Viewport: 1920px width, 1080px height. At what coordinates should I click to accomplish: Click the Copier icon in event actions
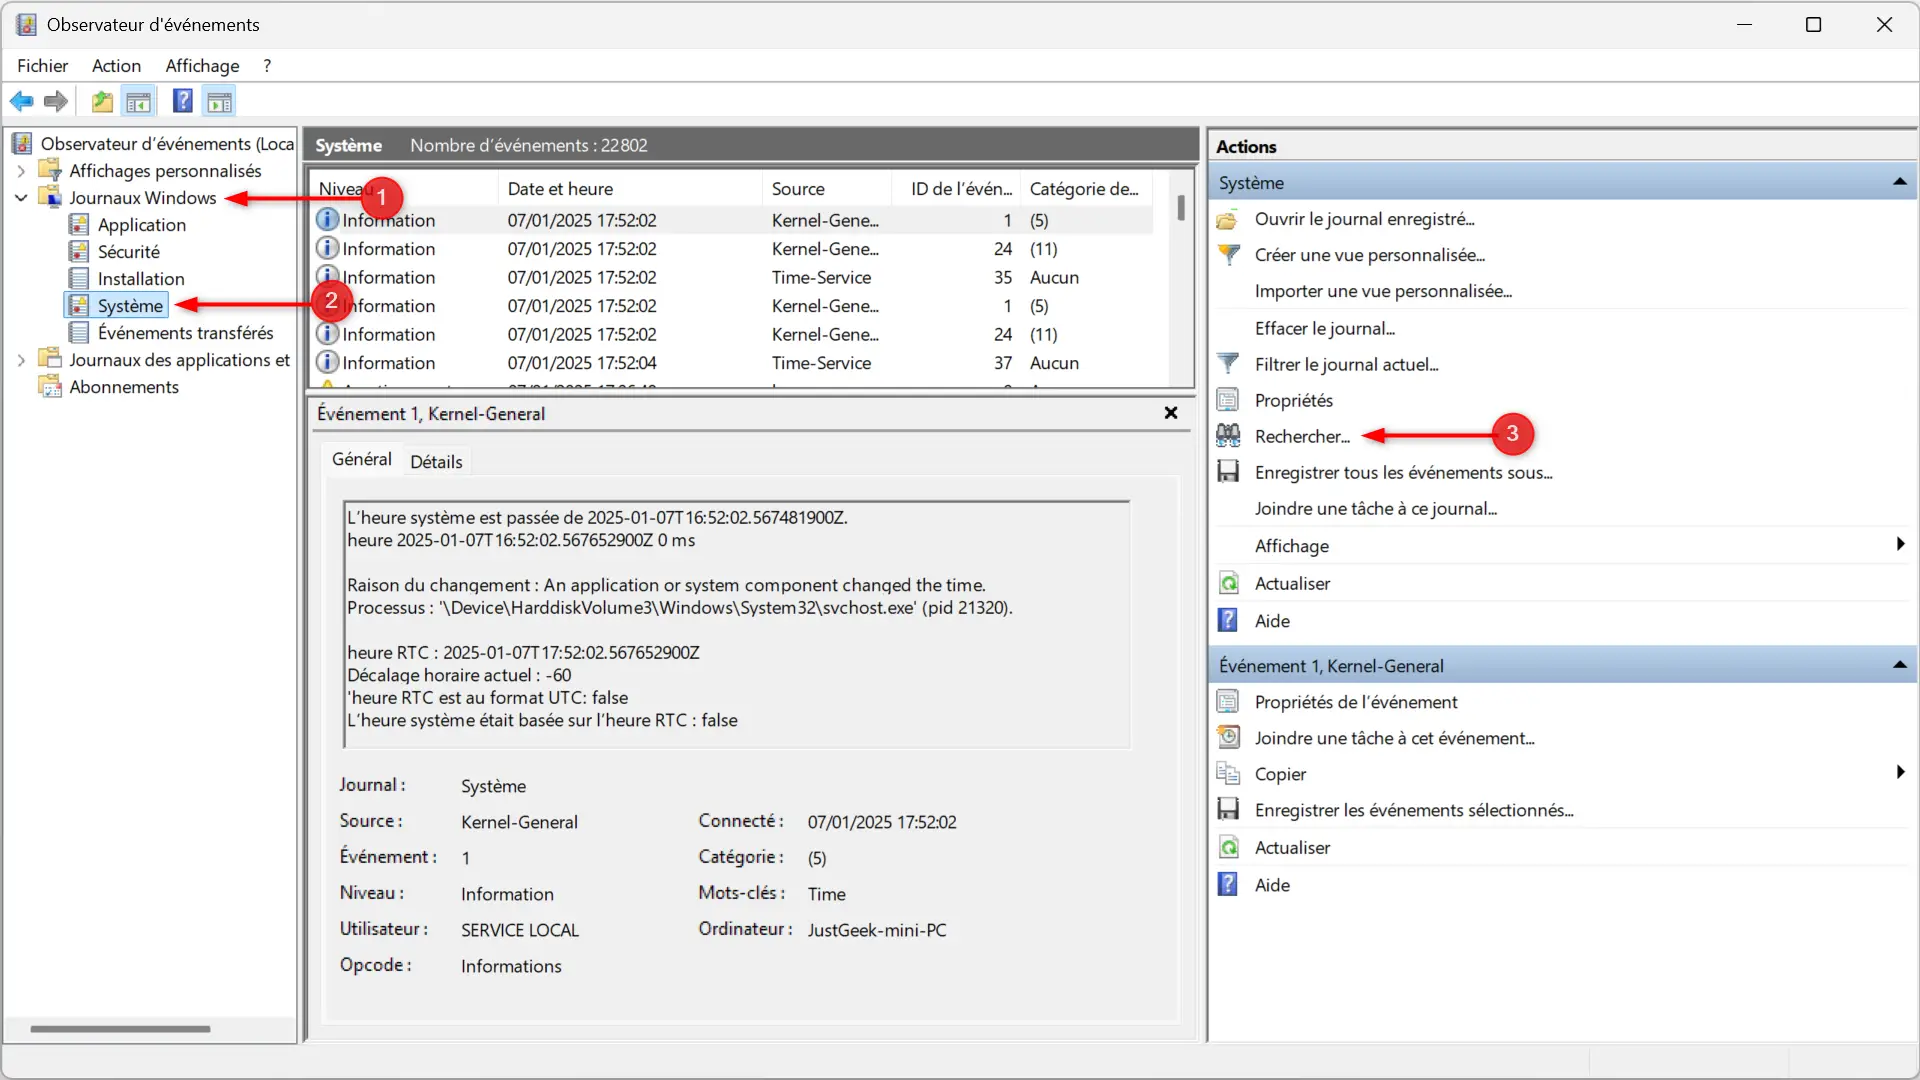point(1228,774)
